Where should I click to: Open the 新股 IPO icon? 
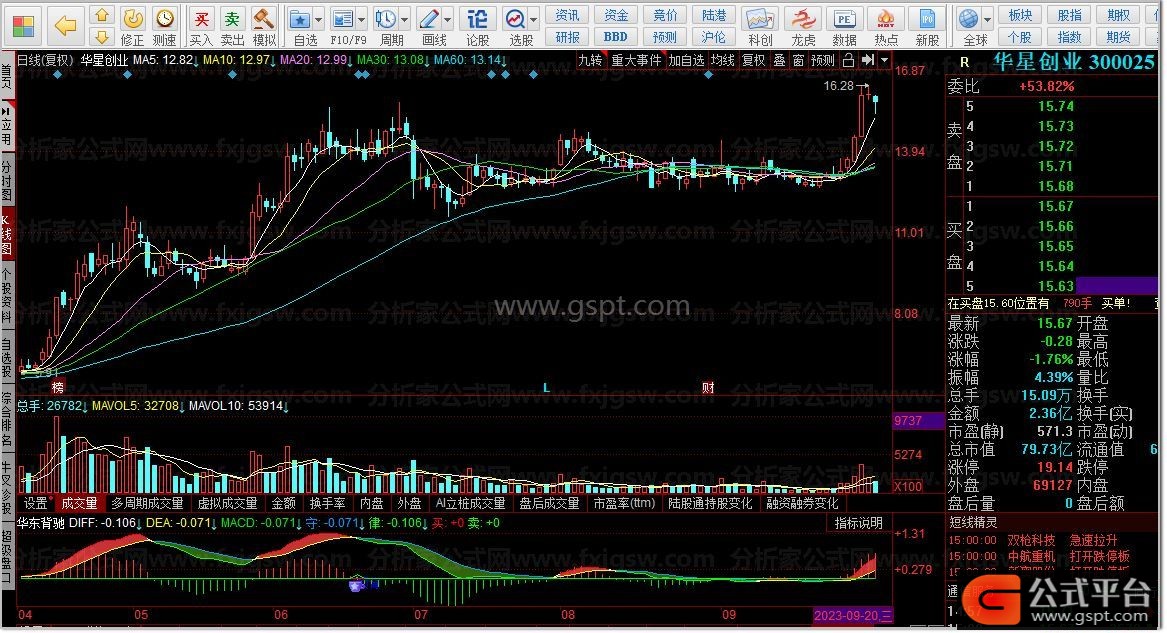click(927, 27)
